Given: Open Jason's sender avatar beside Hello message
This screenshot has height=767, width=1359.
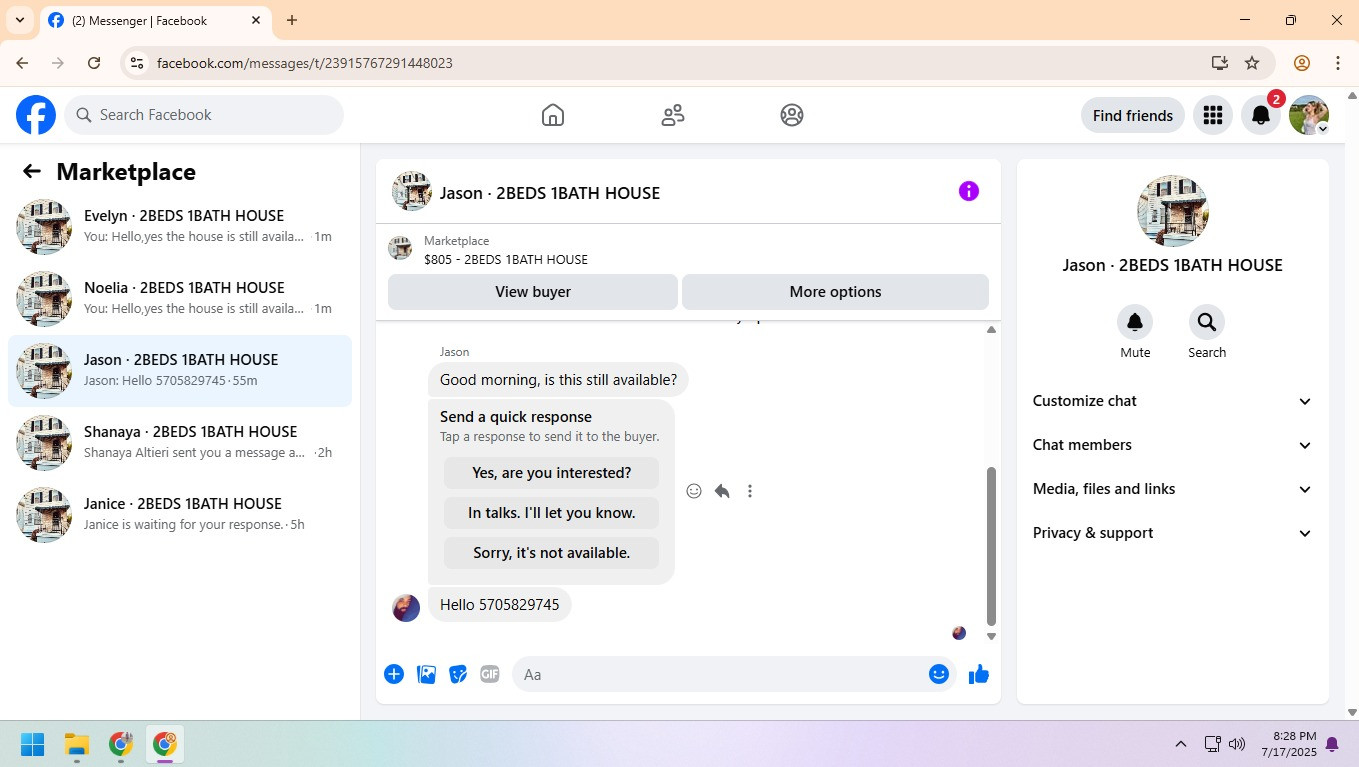Looking at the screenshot, I should pos(406,608).
